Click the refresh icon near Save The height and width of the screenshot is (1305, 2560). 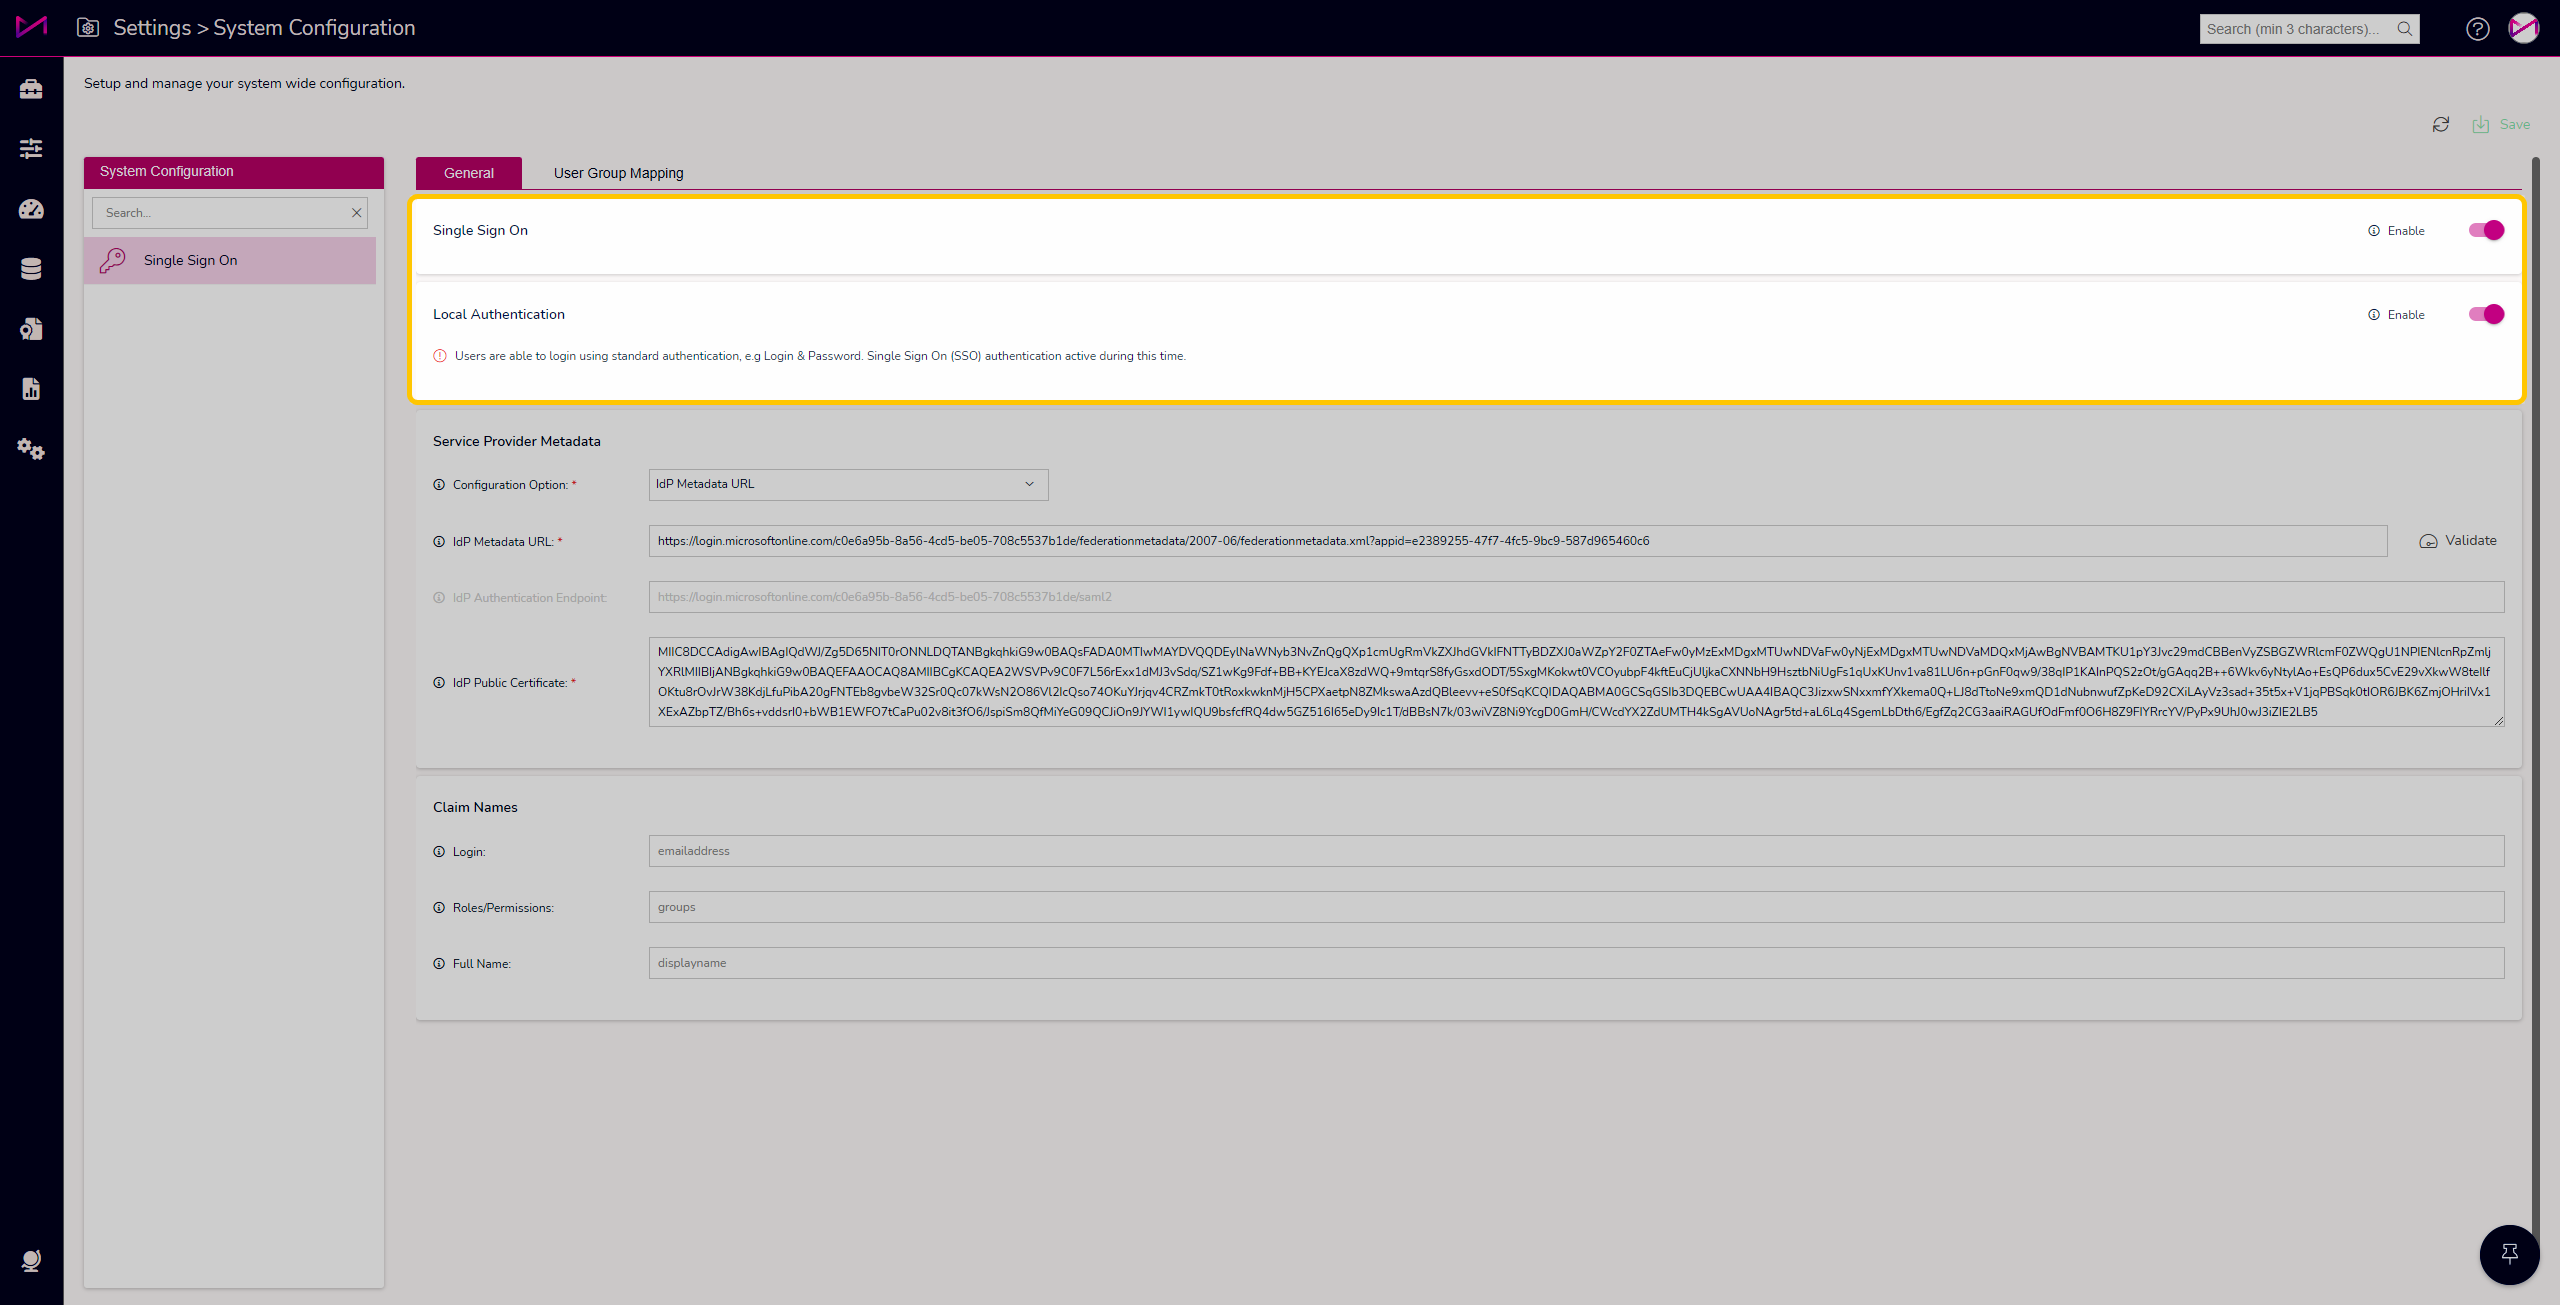tap(2441, 125)
